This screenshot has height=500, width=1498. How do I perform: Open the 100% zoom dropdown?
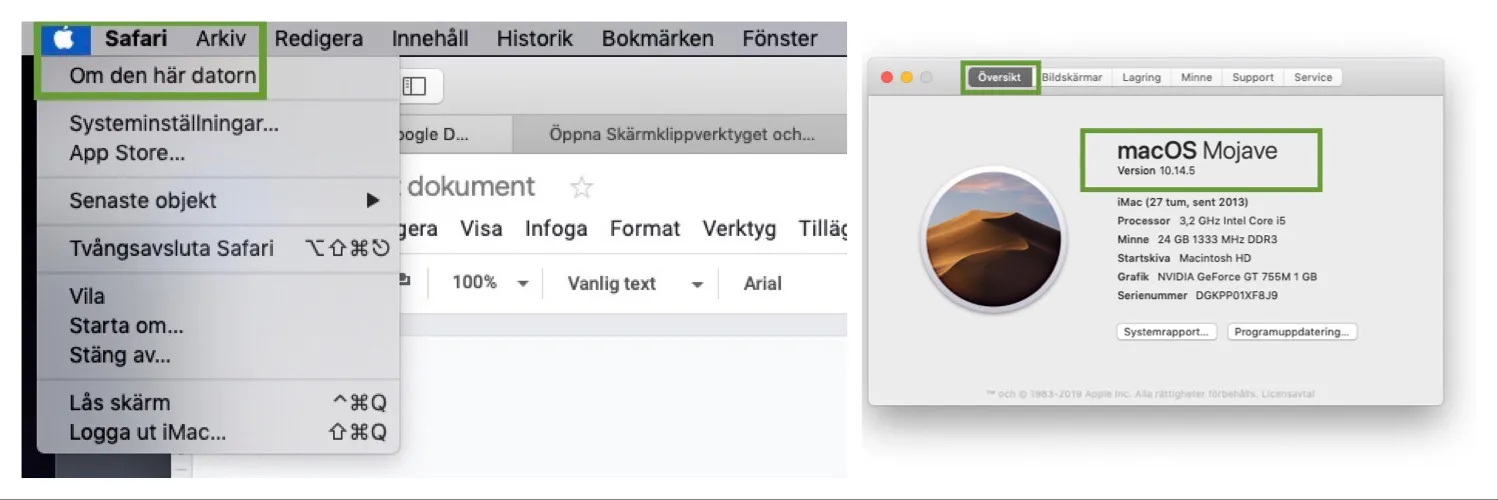pos(489,283)
